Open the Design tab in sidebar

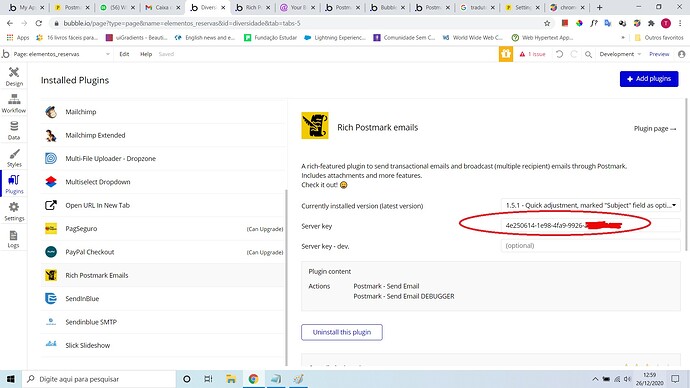[14, 77]
